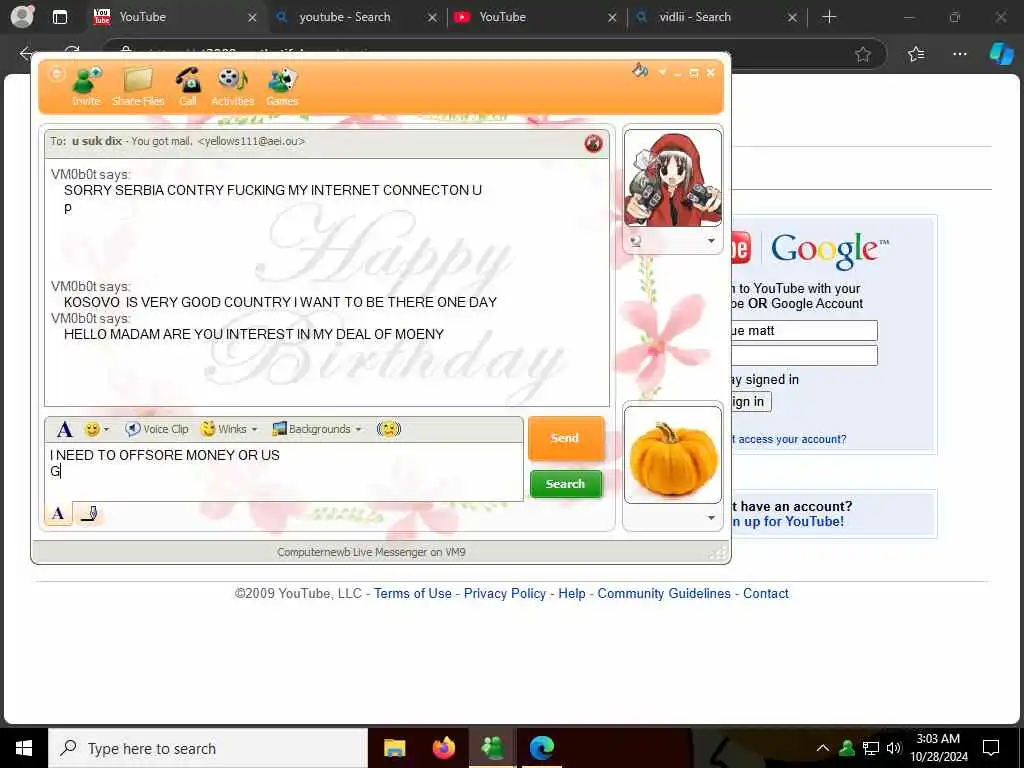Send a nudge with the shaking face icon
This screenshot has height=768, width=1024.
coord(389,429)
